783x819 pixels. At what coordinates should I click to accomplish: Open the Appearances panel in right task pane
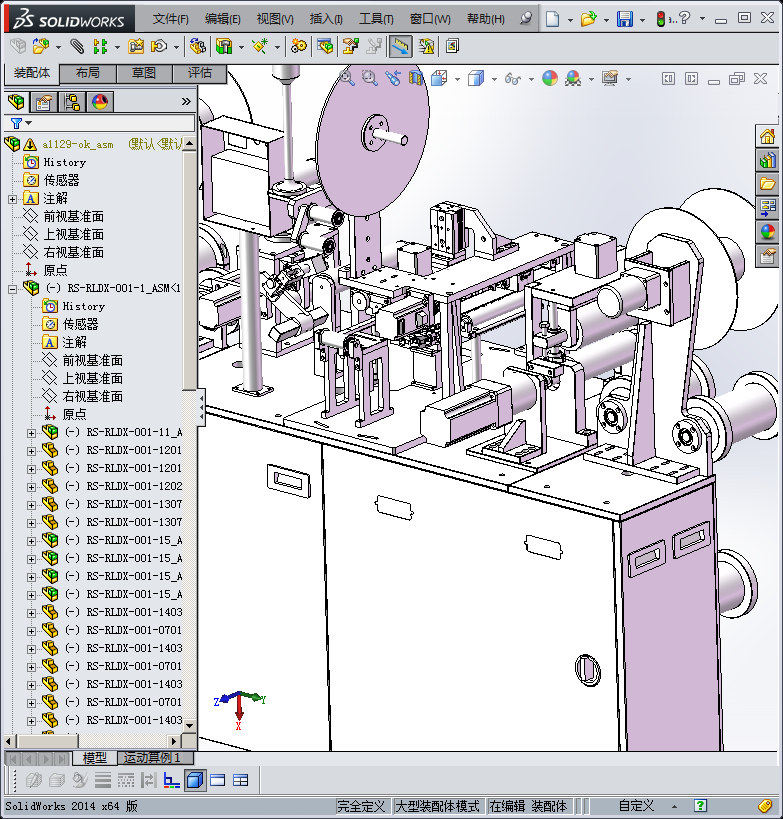coord(767,232)
